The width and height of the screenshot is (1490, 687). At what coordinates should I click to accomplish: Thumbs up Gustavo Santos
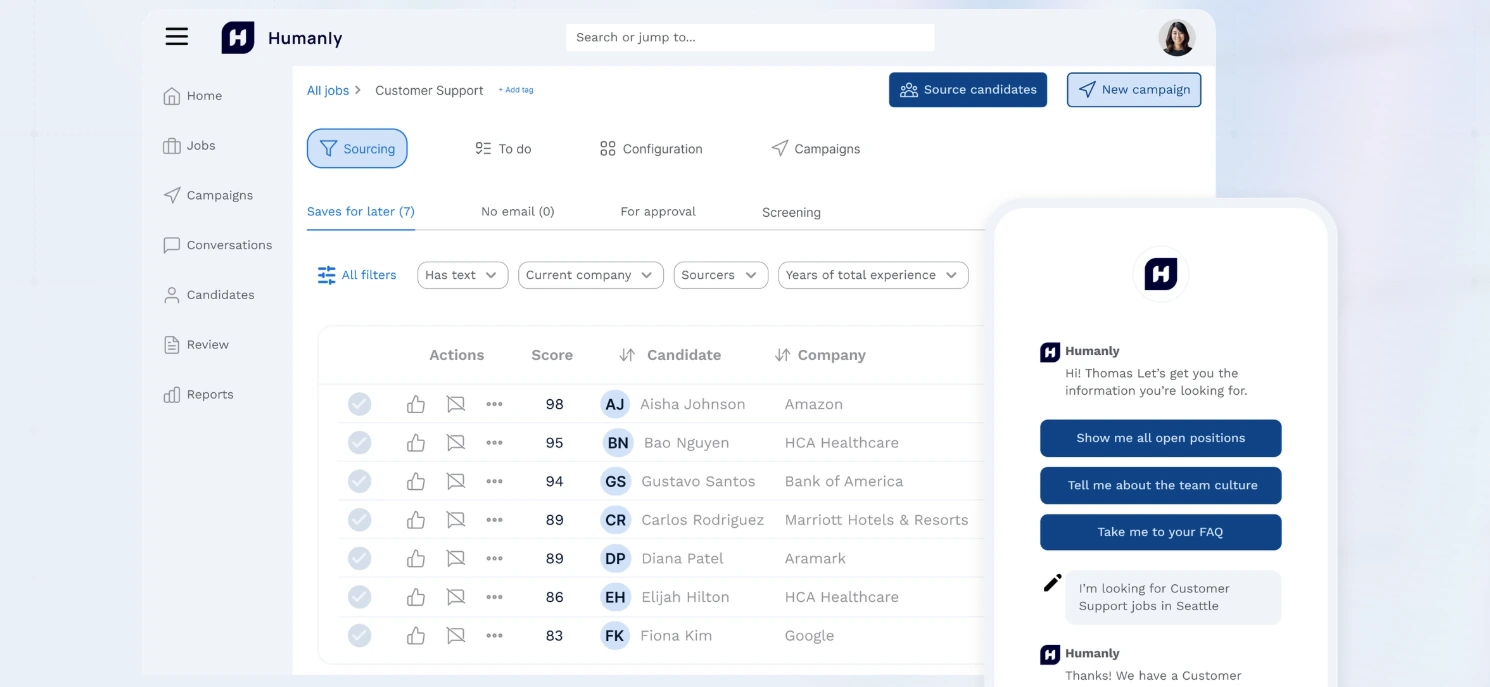416,481
